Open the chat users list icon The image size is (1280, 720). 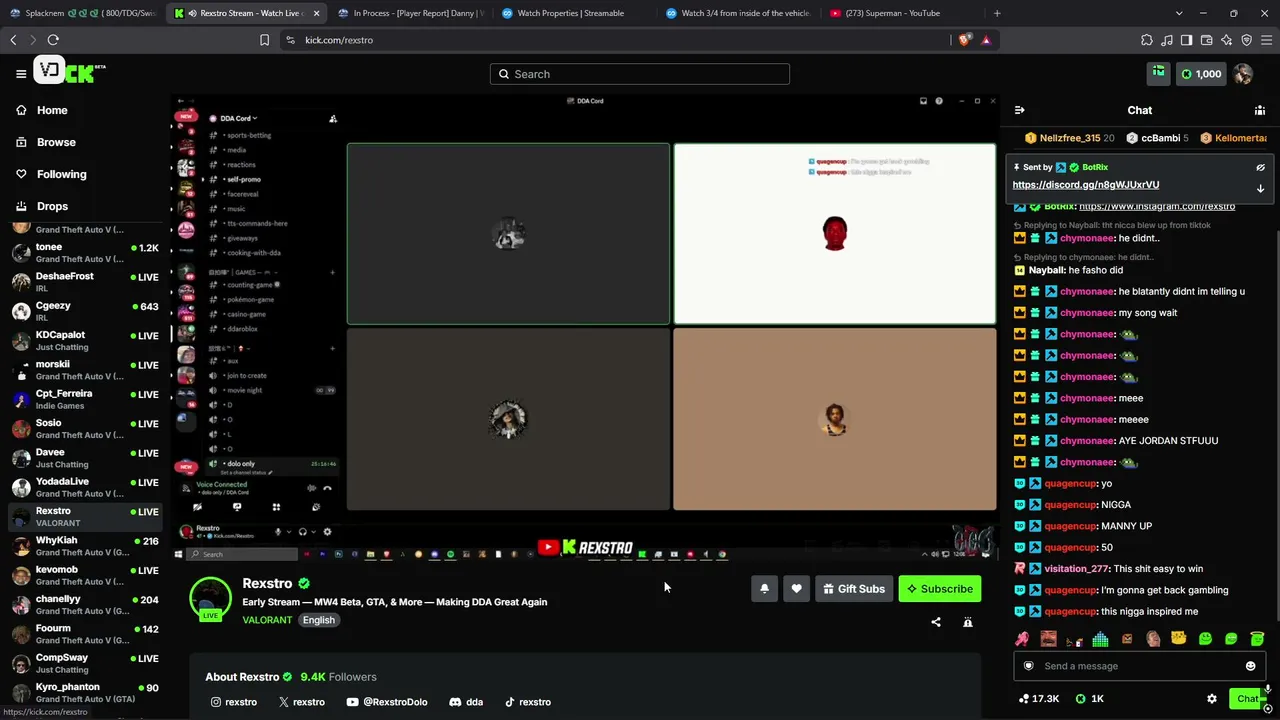coord(1259,110)
